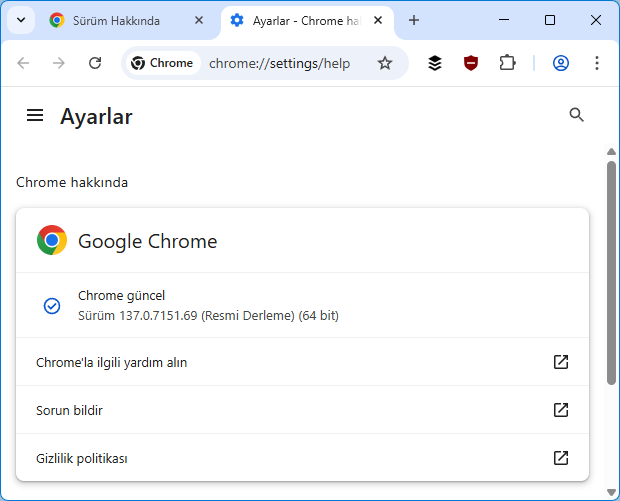Open the stacked layers extension icon
620x501 pixels.
(x=435, y=63)
